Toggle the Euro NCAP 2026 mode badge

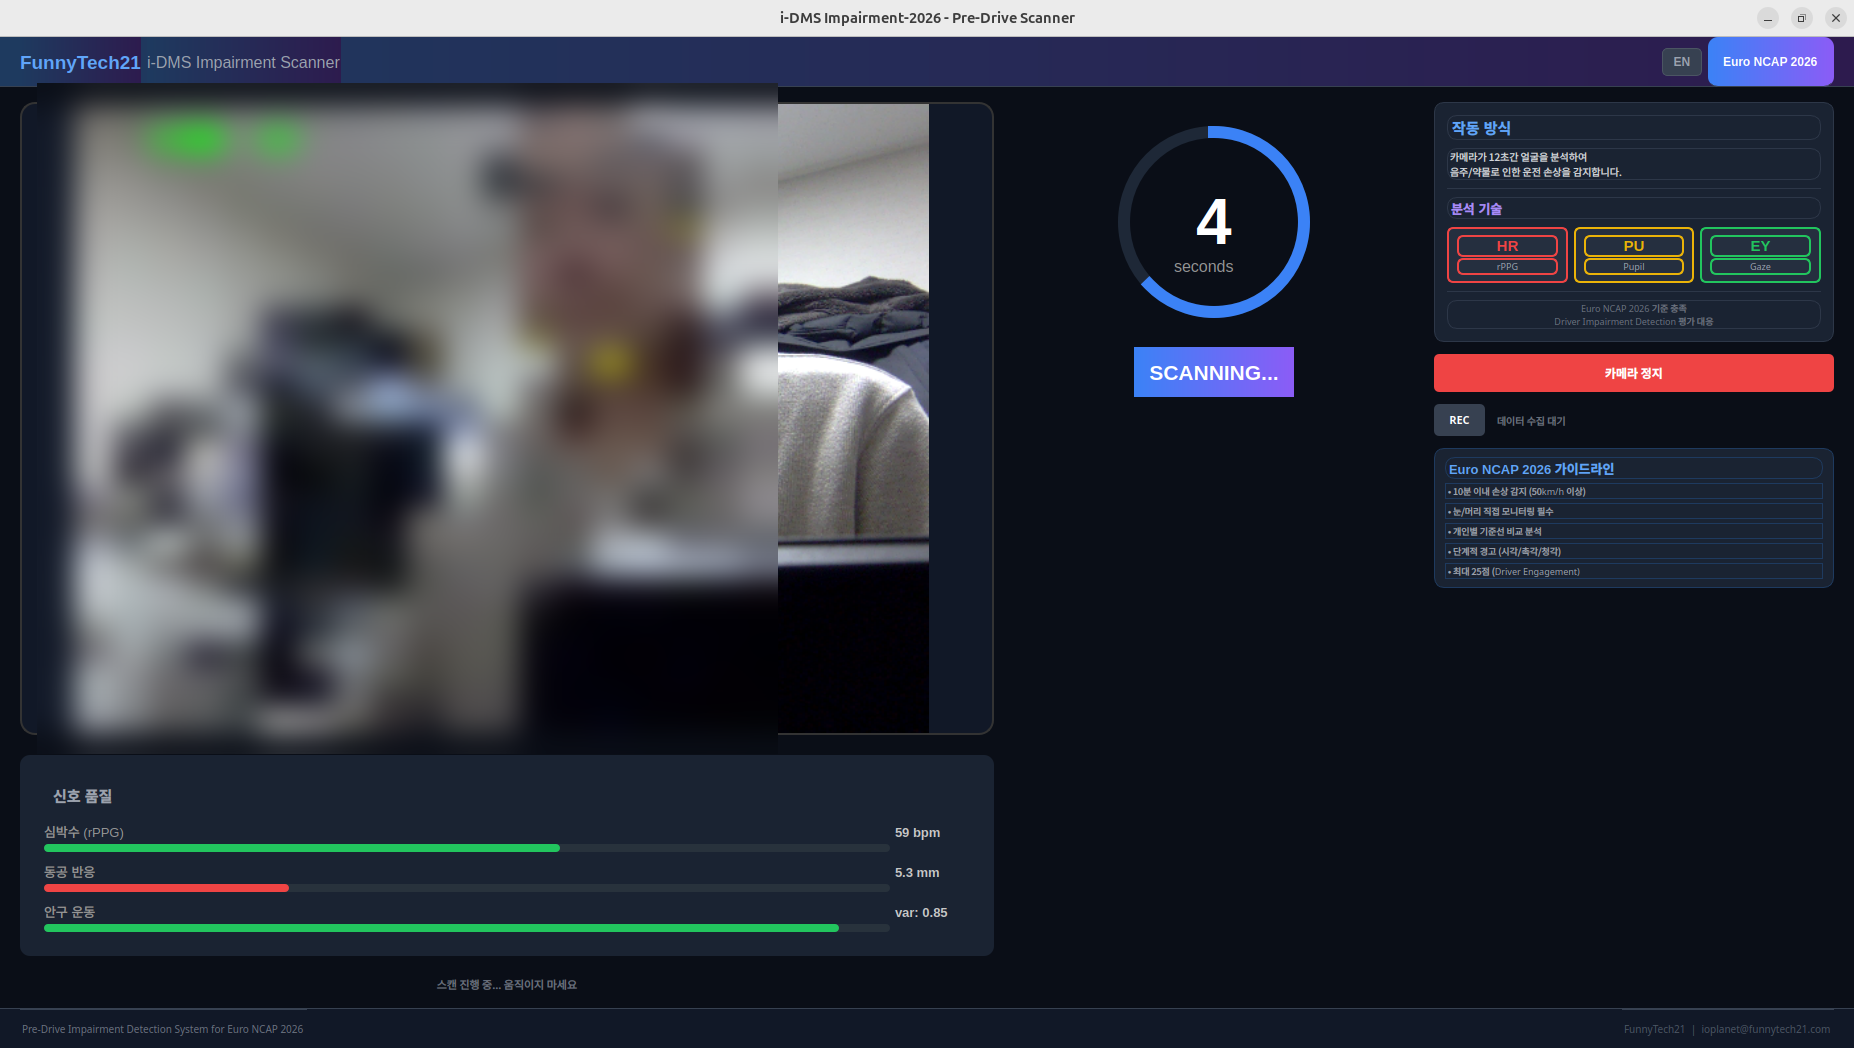(x=1770, y=61)
